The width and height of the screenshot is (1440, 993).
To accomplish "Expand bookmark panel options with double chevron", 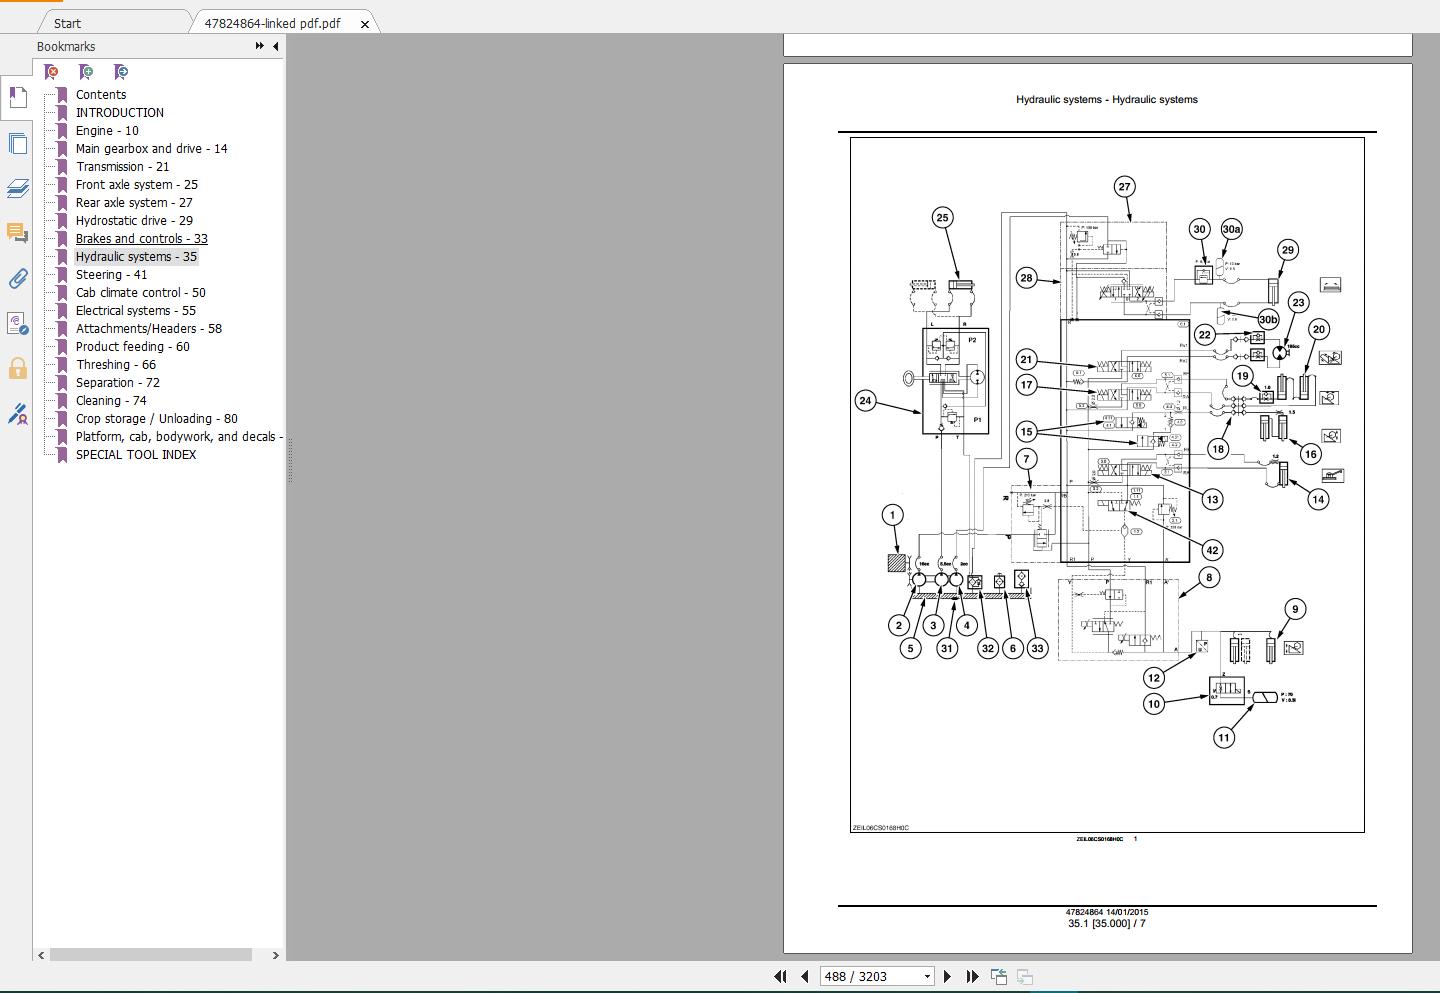I will coord(257,46).
